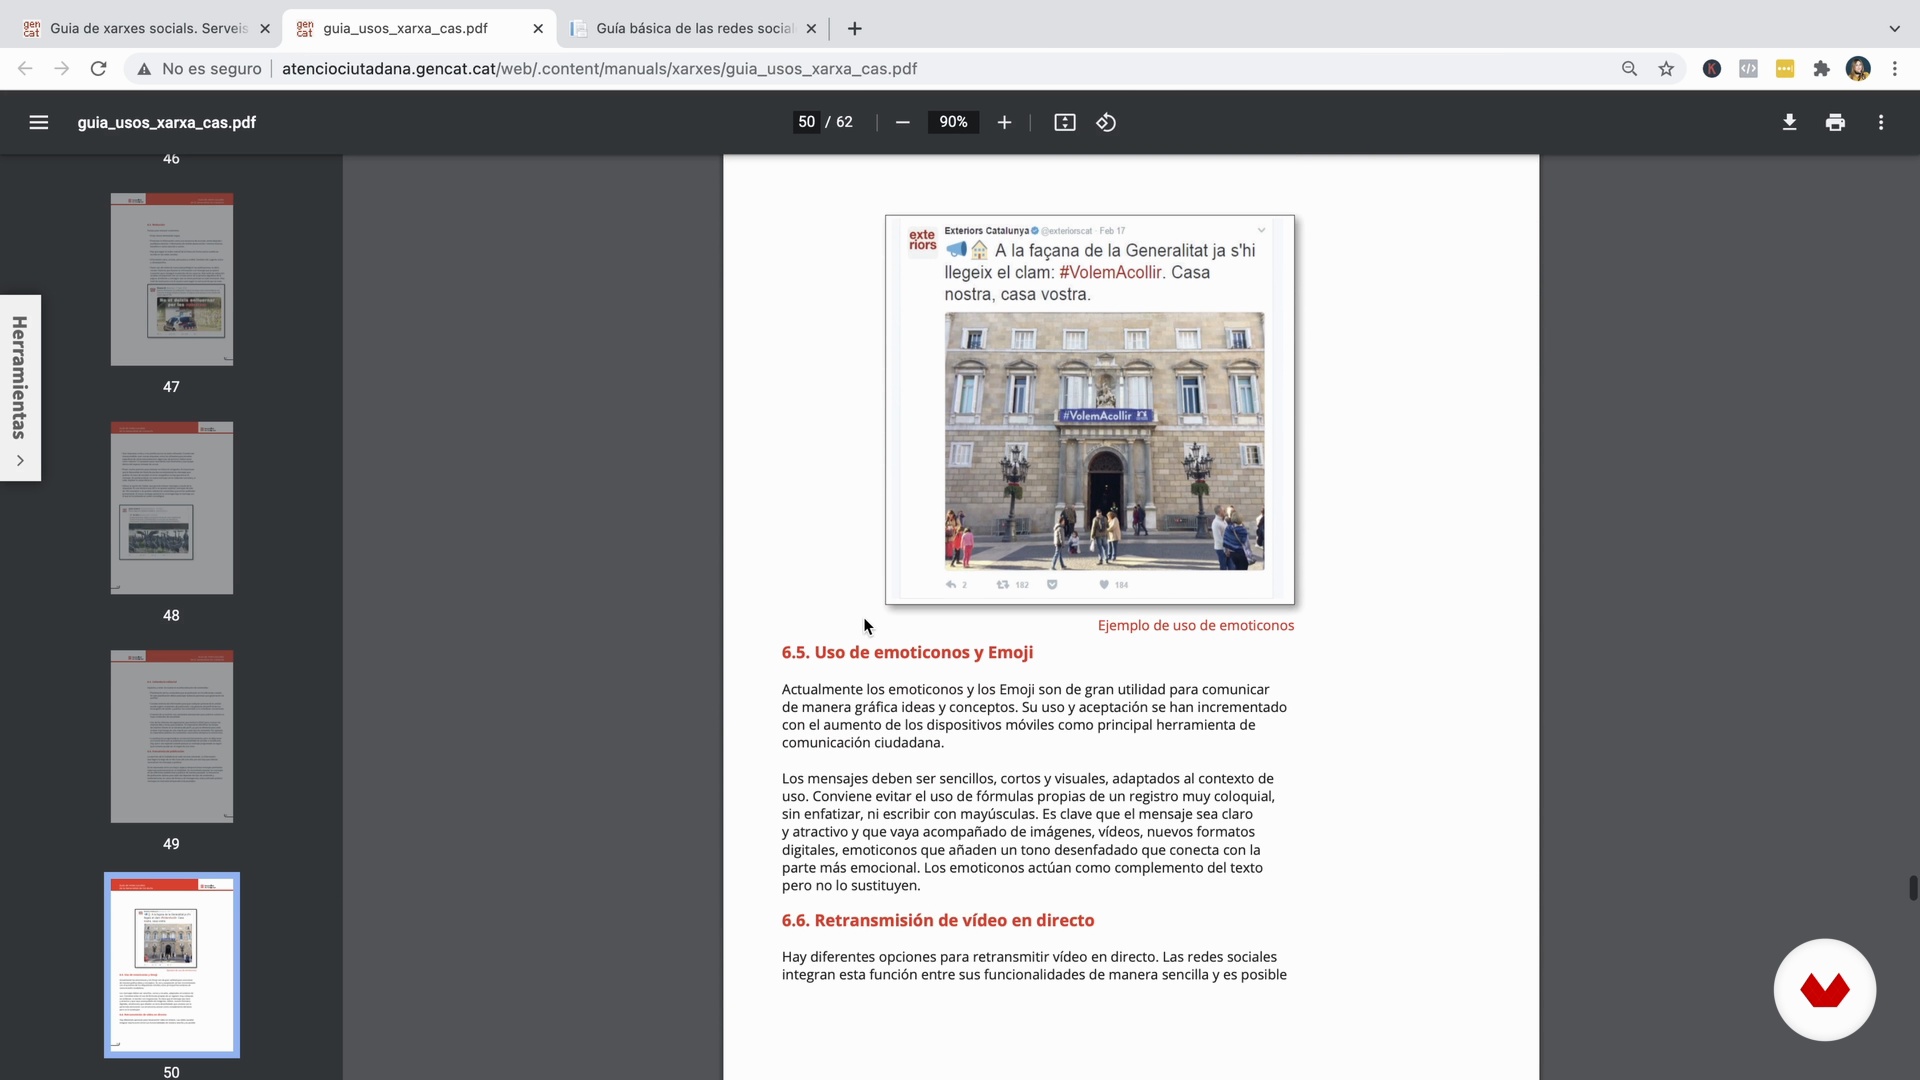This screenshot has width=1920, height=1080.
Task: Click the yellow extension icon
Action: (x=1785, y=69)
